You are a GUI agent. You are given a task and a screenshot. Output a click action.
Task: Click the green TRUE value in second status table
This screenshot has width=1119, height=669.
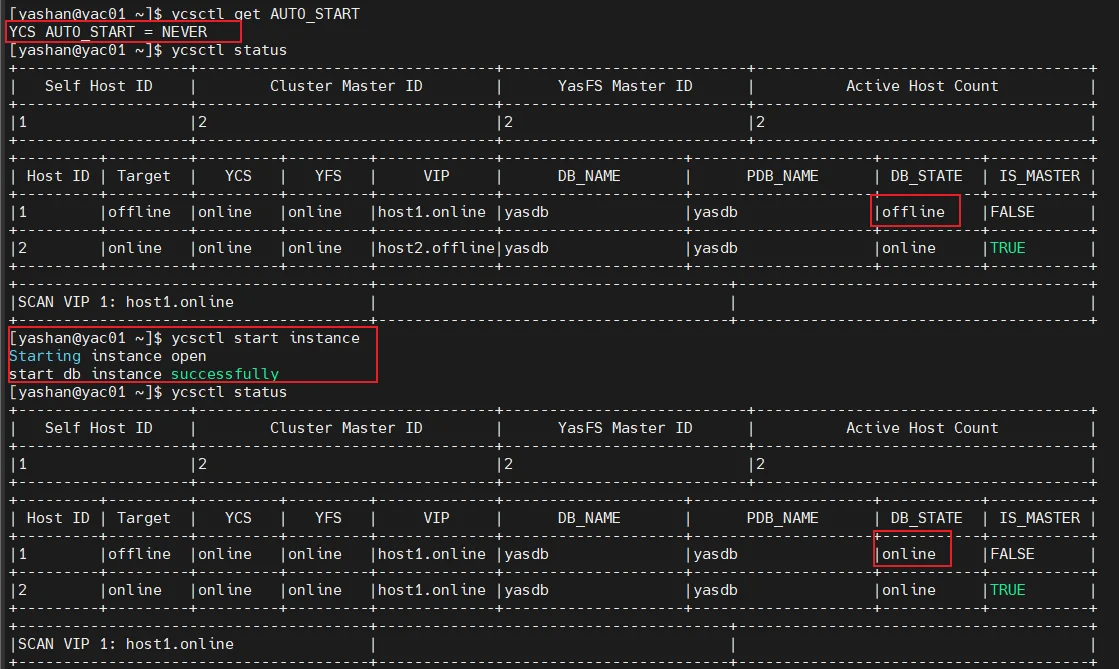1007,590
